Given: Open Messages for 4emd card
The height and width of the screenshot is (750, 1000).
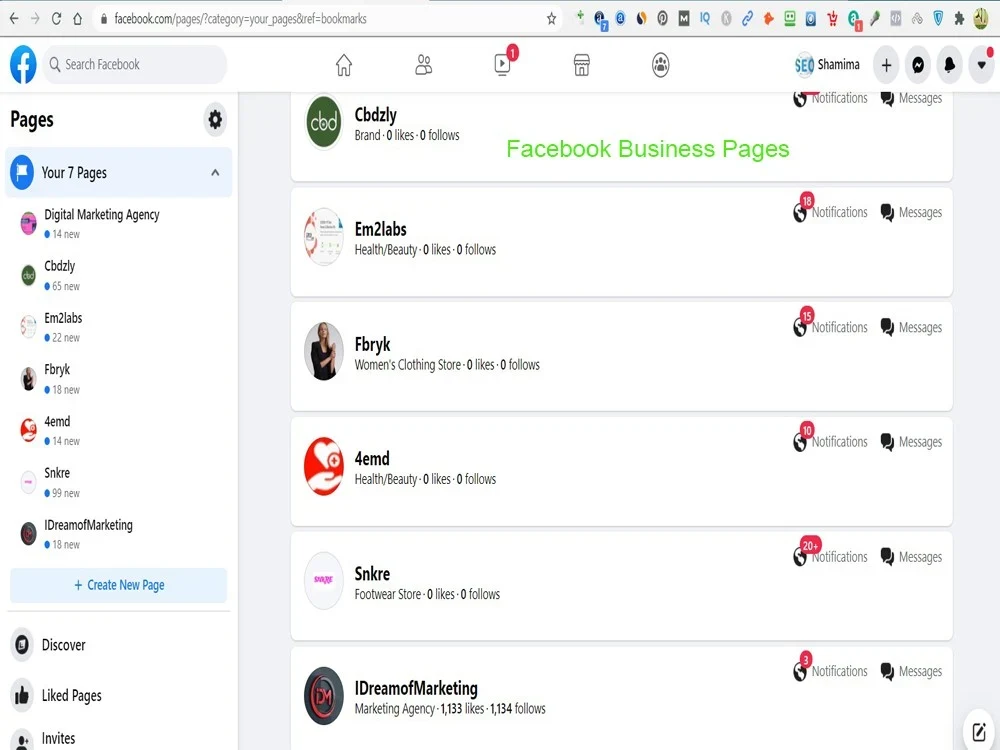Looking at the screenshot, I should [x=911, y=441].
